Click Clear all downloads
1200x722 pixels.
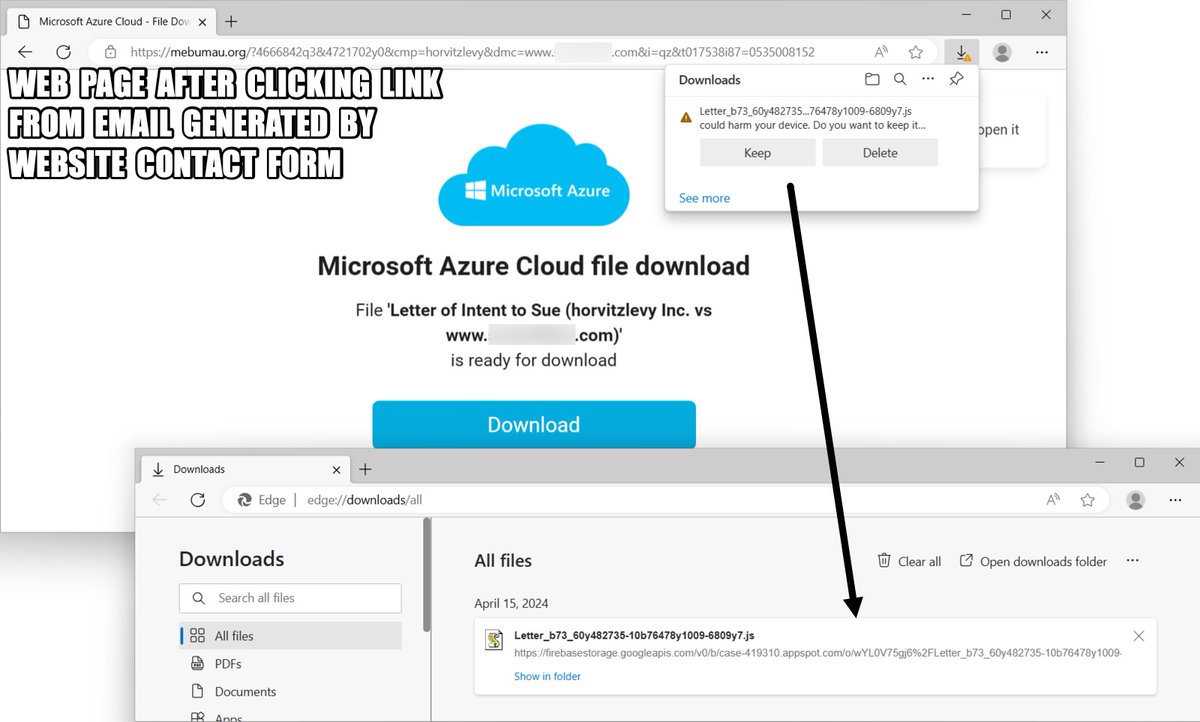point(909,561)
